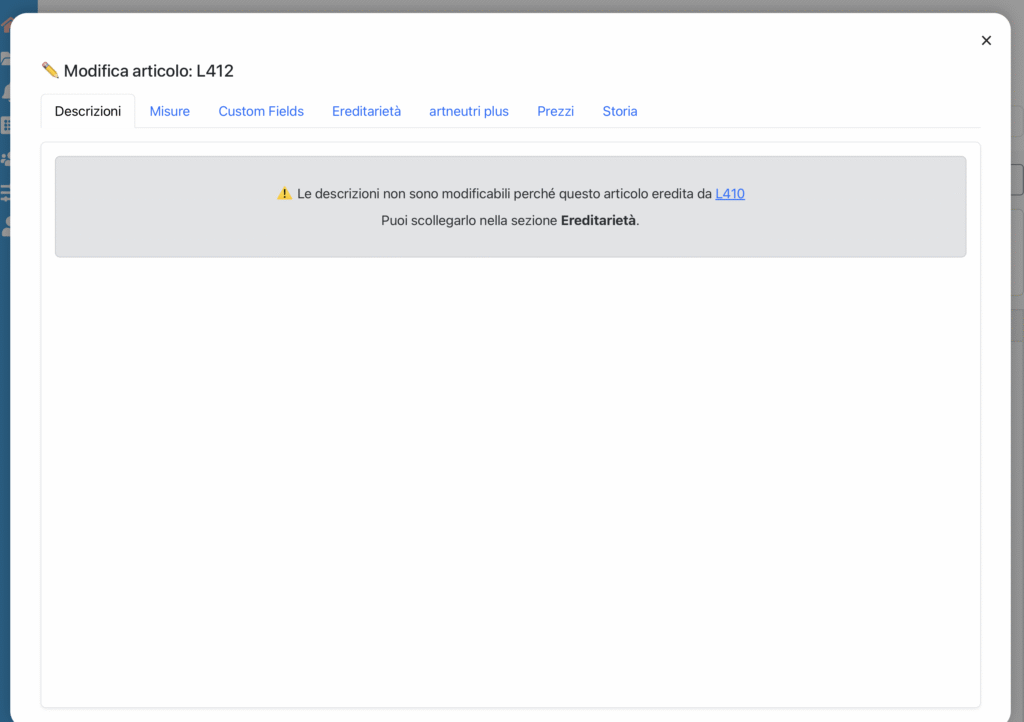Image resolution: width=1024 pixels, height=722 pixels.
Task: Click the home icon in the sidebar
Action: (5, 24)
